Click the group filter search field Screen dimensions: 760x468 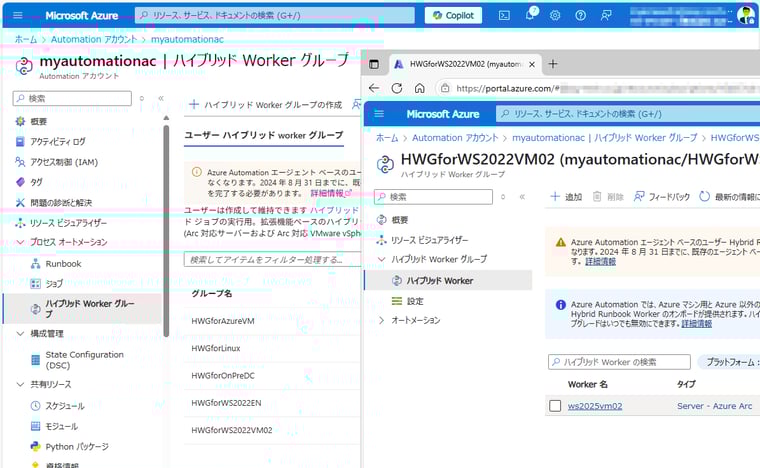272,259
